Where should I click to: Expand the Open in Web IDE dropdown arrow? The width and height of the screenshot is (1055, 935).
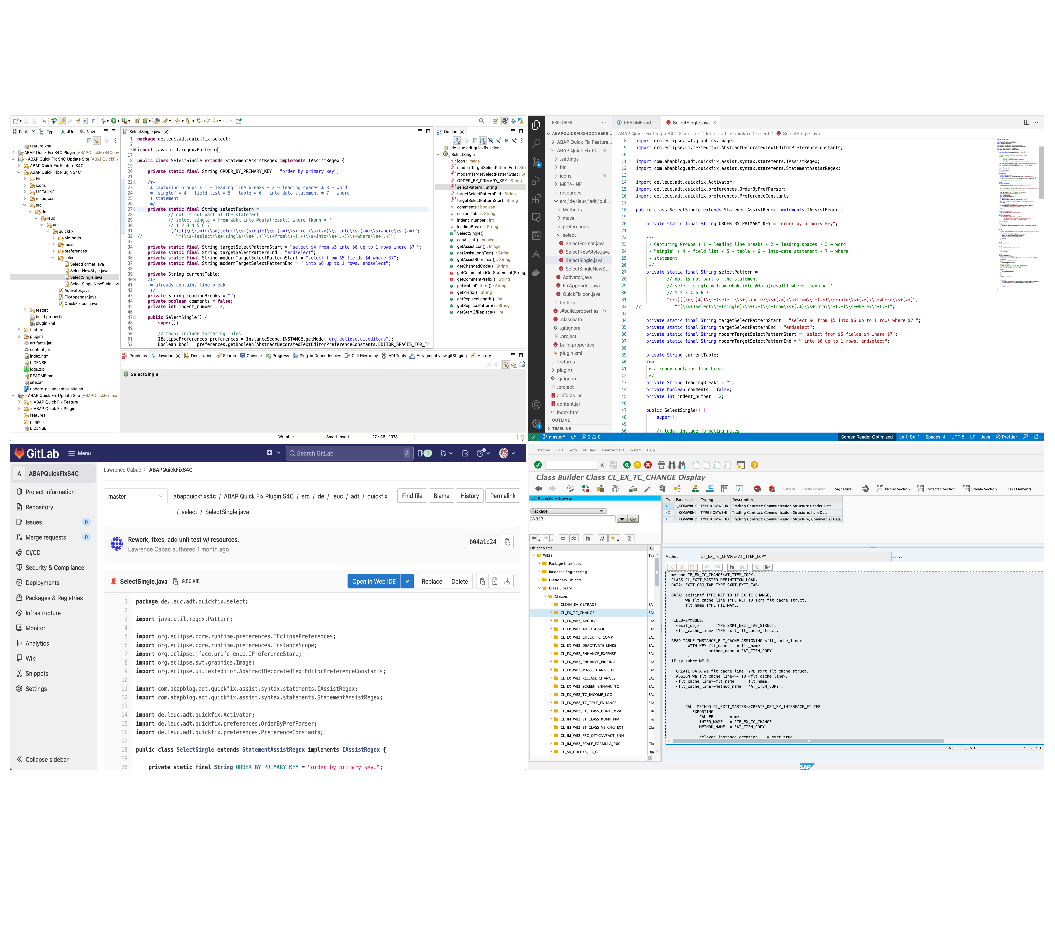407,581
